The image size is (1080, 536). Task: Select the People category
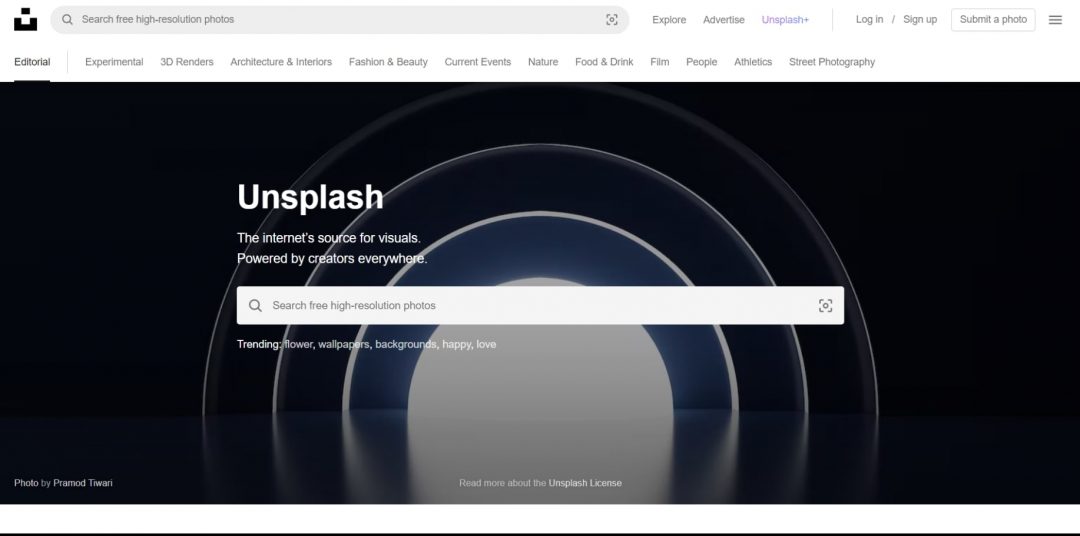point(701,62)
